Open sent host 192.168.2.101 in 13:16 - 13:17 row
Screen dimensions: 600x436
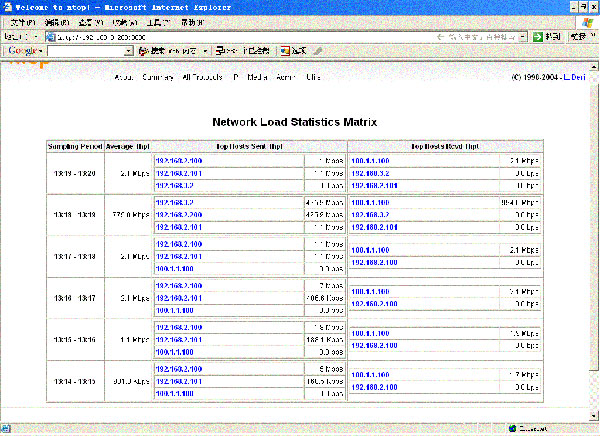coord(179,298)
